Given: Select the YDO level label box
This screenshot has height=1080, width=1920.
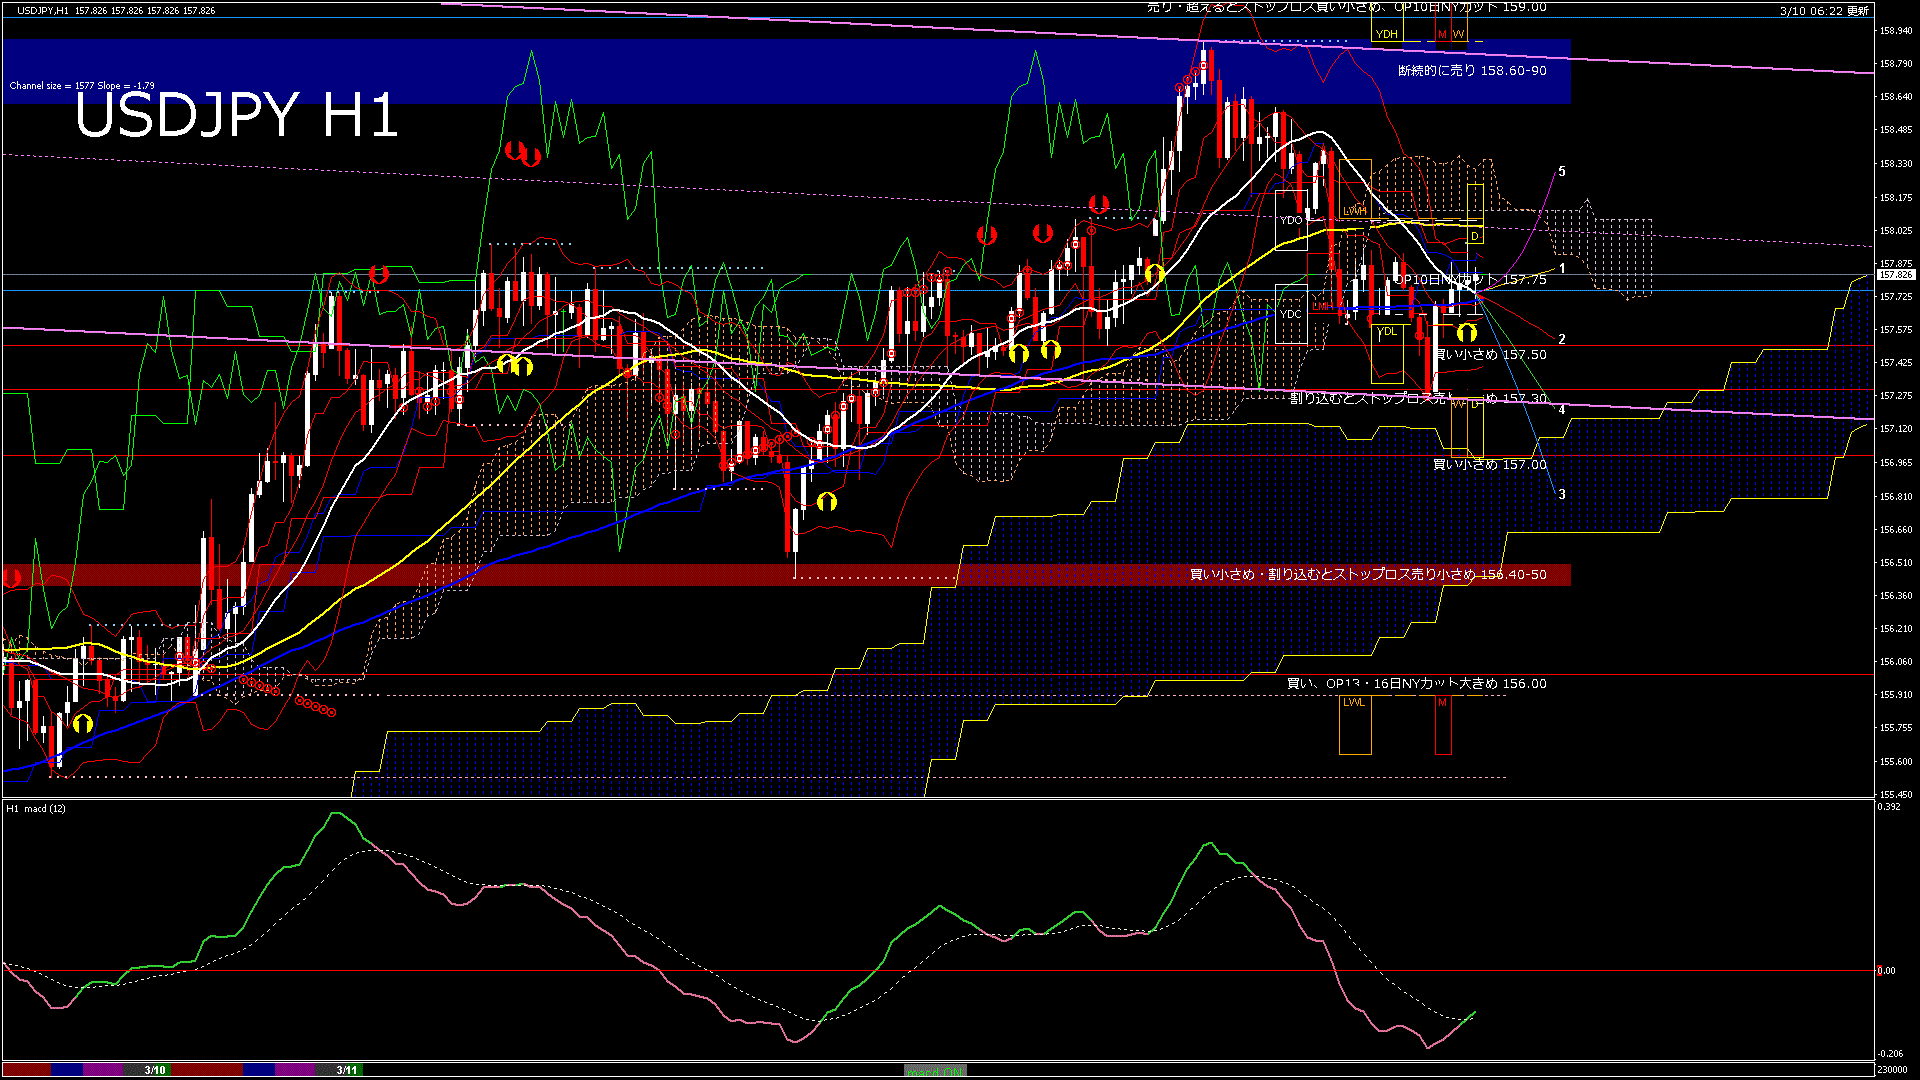Looking at the screenshot, I should point(1291,220).
